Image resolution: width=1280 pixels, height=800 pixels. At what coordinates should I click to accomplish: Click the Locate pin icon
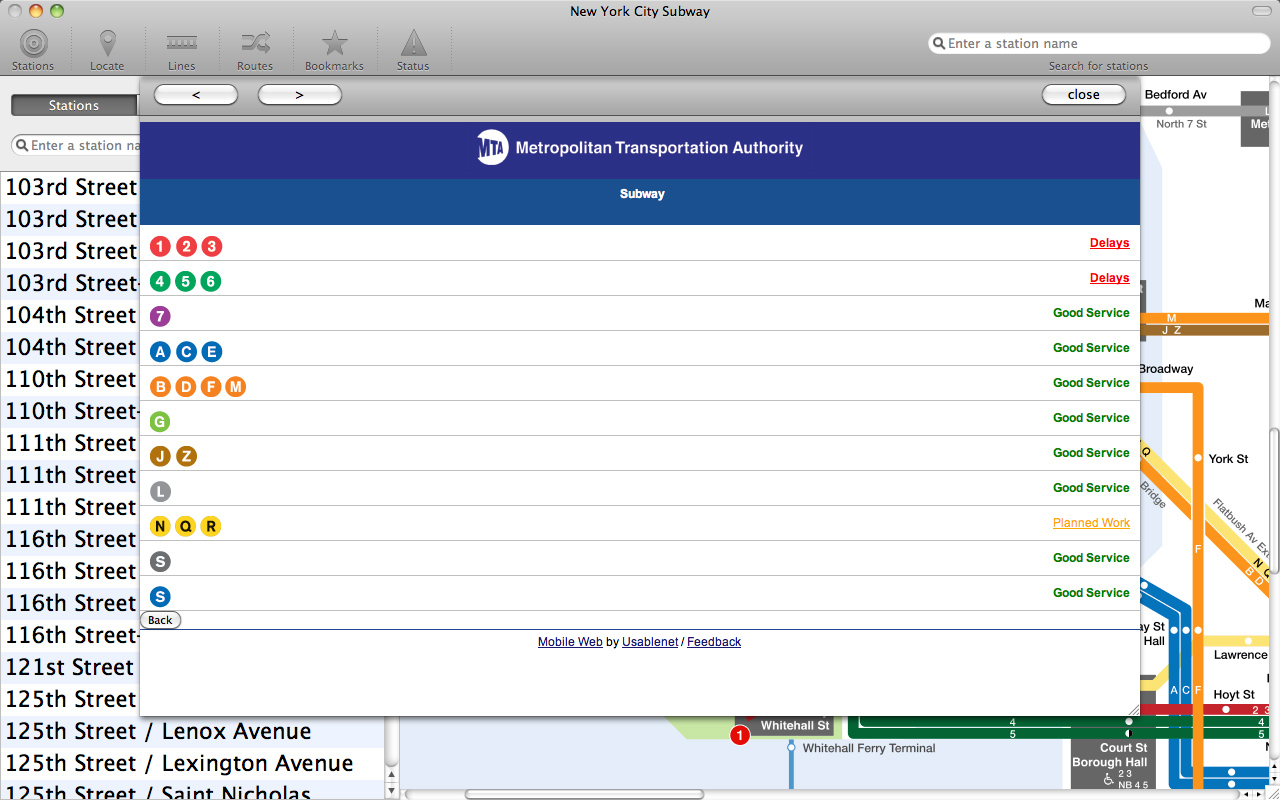coord(107,44)
